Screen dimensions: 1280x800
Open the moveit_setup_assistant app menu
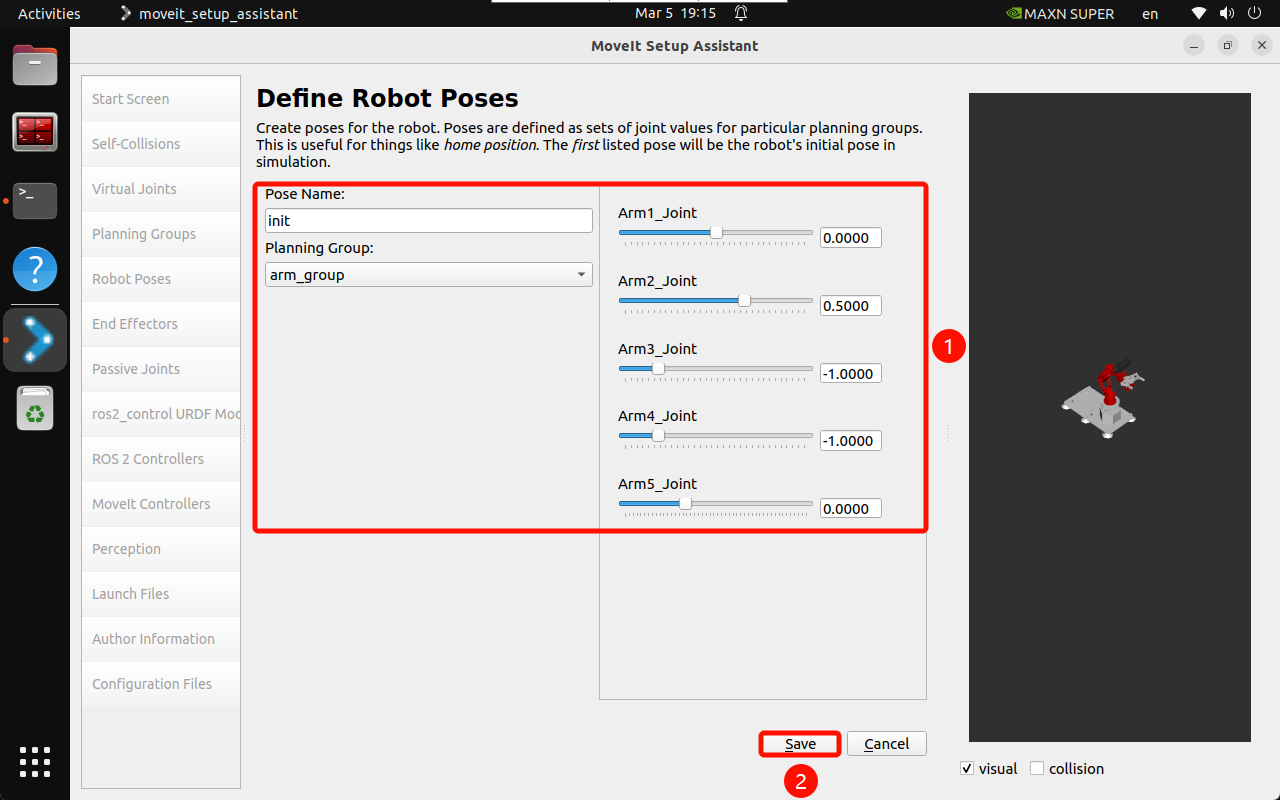(x=208, y=14)
